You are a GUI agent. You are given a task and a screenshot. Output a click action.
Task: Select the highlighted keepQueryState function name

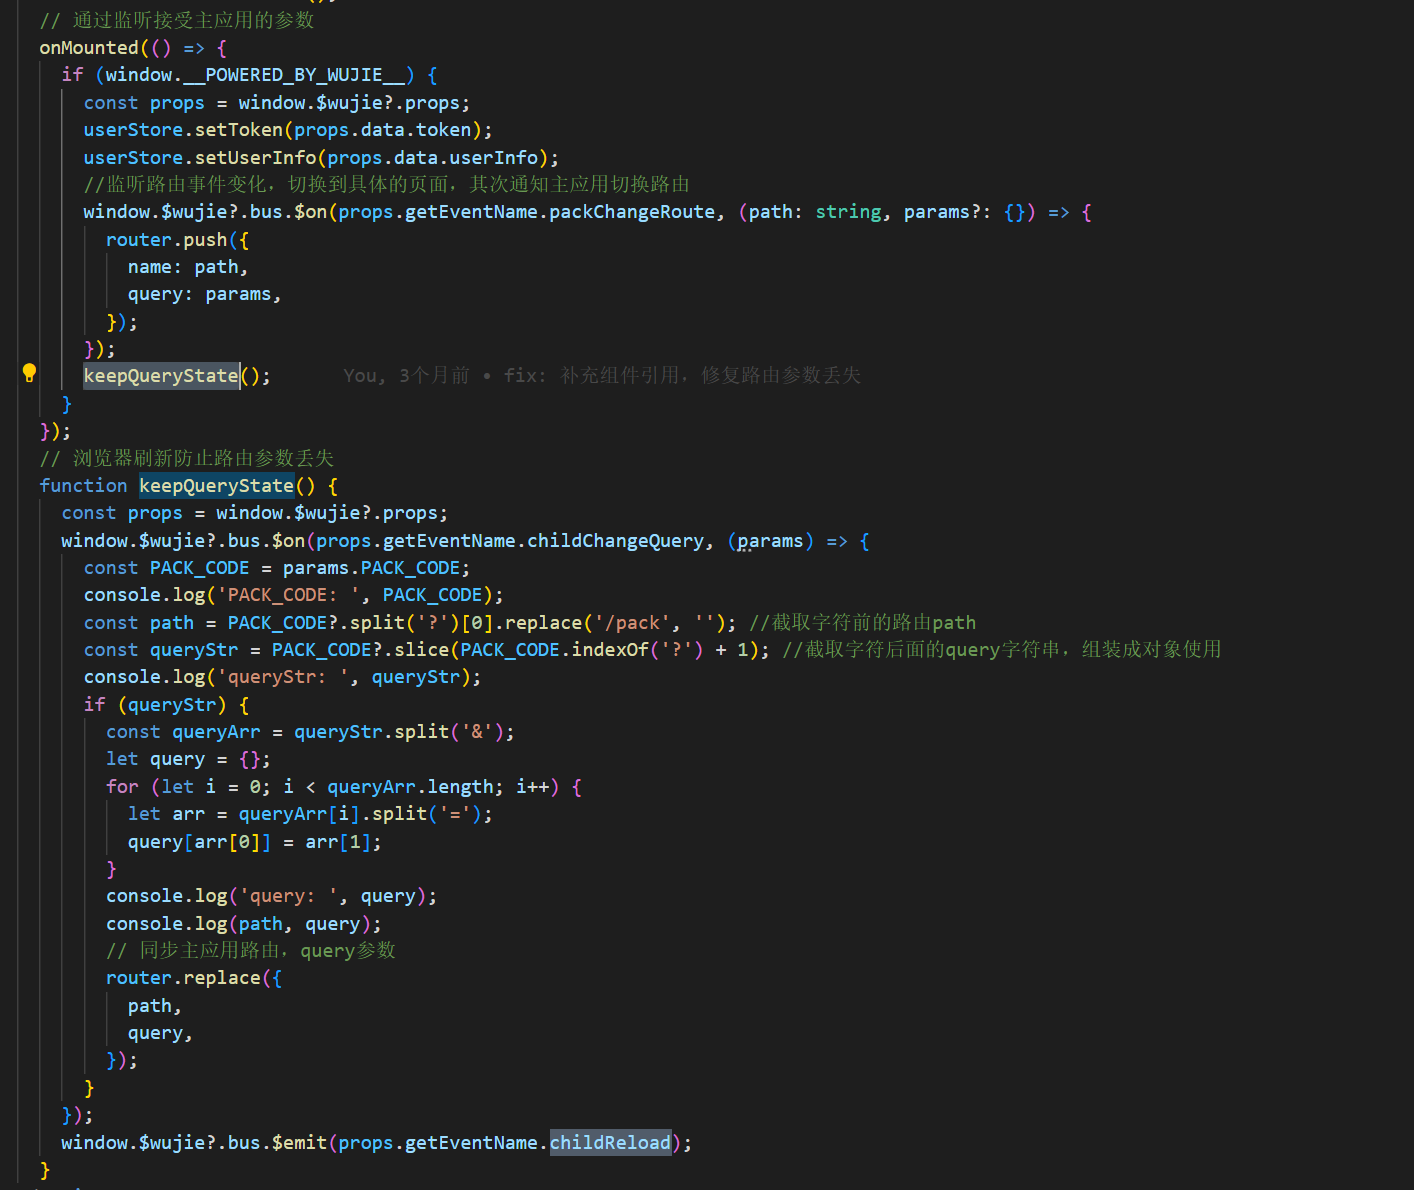click(x=216, y=485)
